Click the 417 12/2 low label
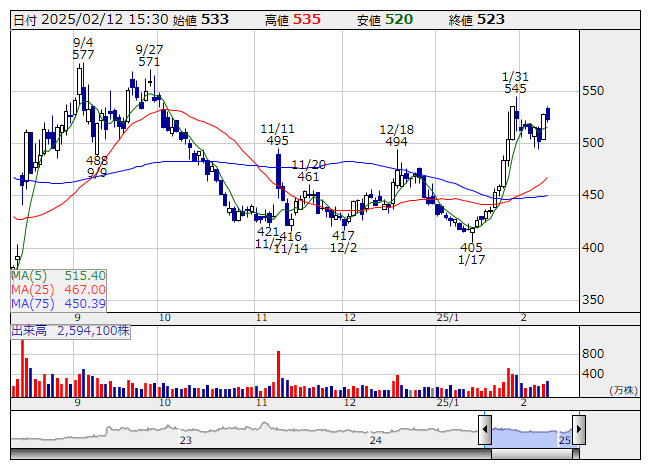Image resolution: width=653 pixels, height=470 pixels. (x=343, y=241)
